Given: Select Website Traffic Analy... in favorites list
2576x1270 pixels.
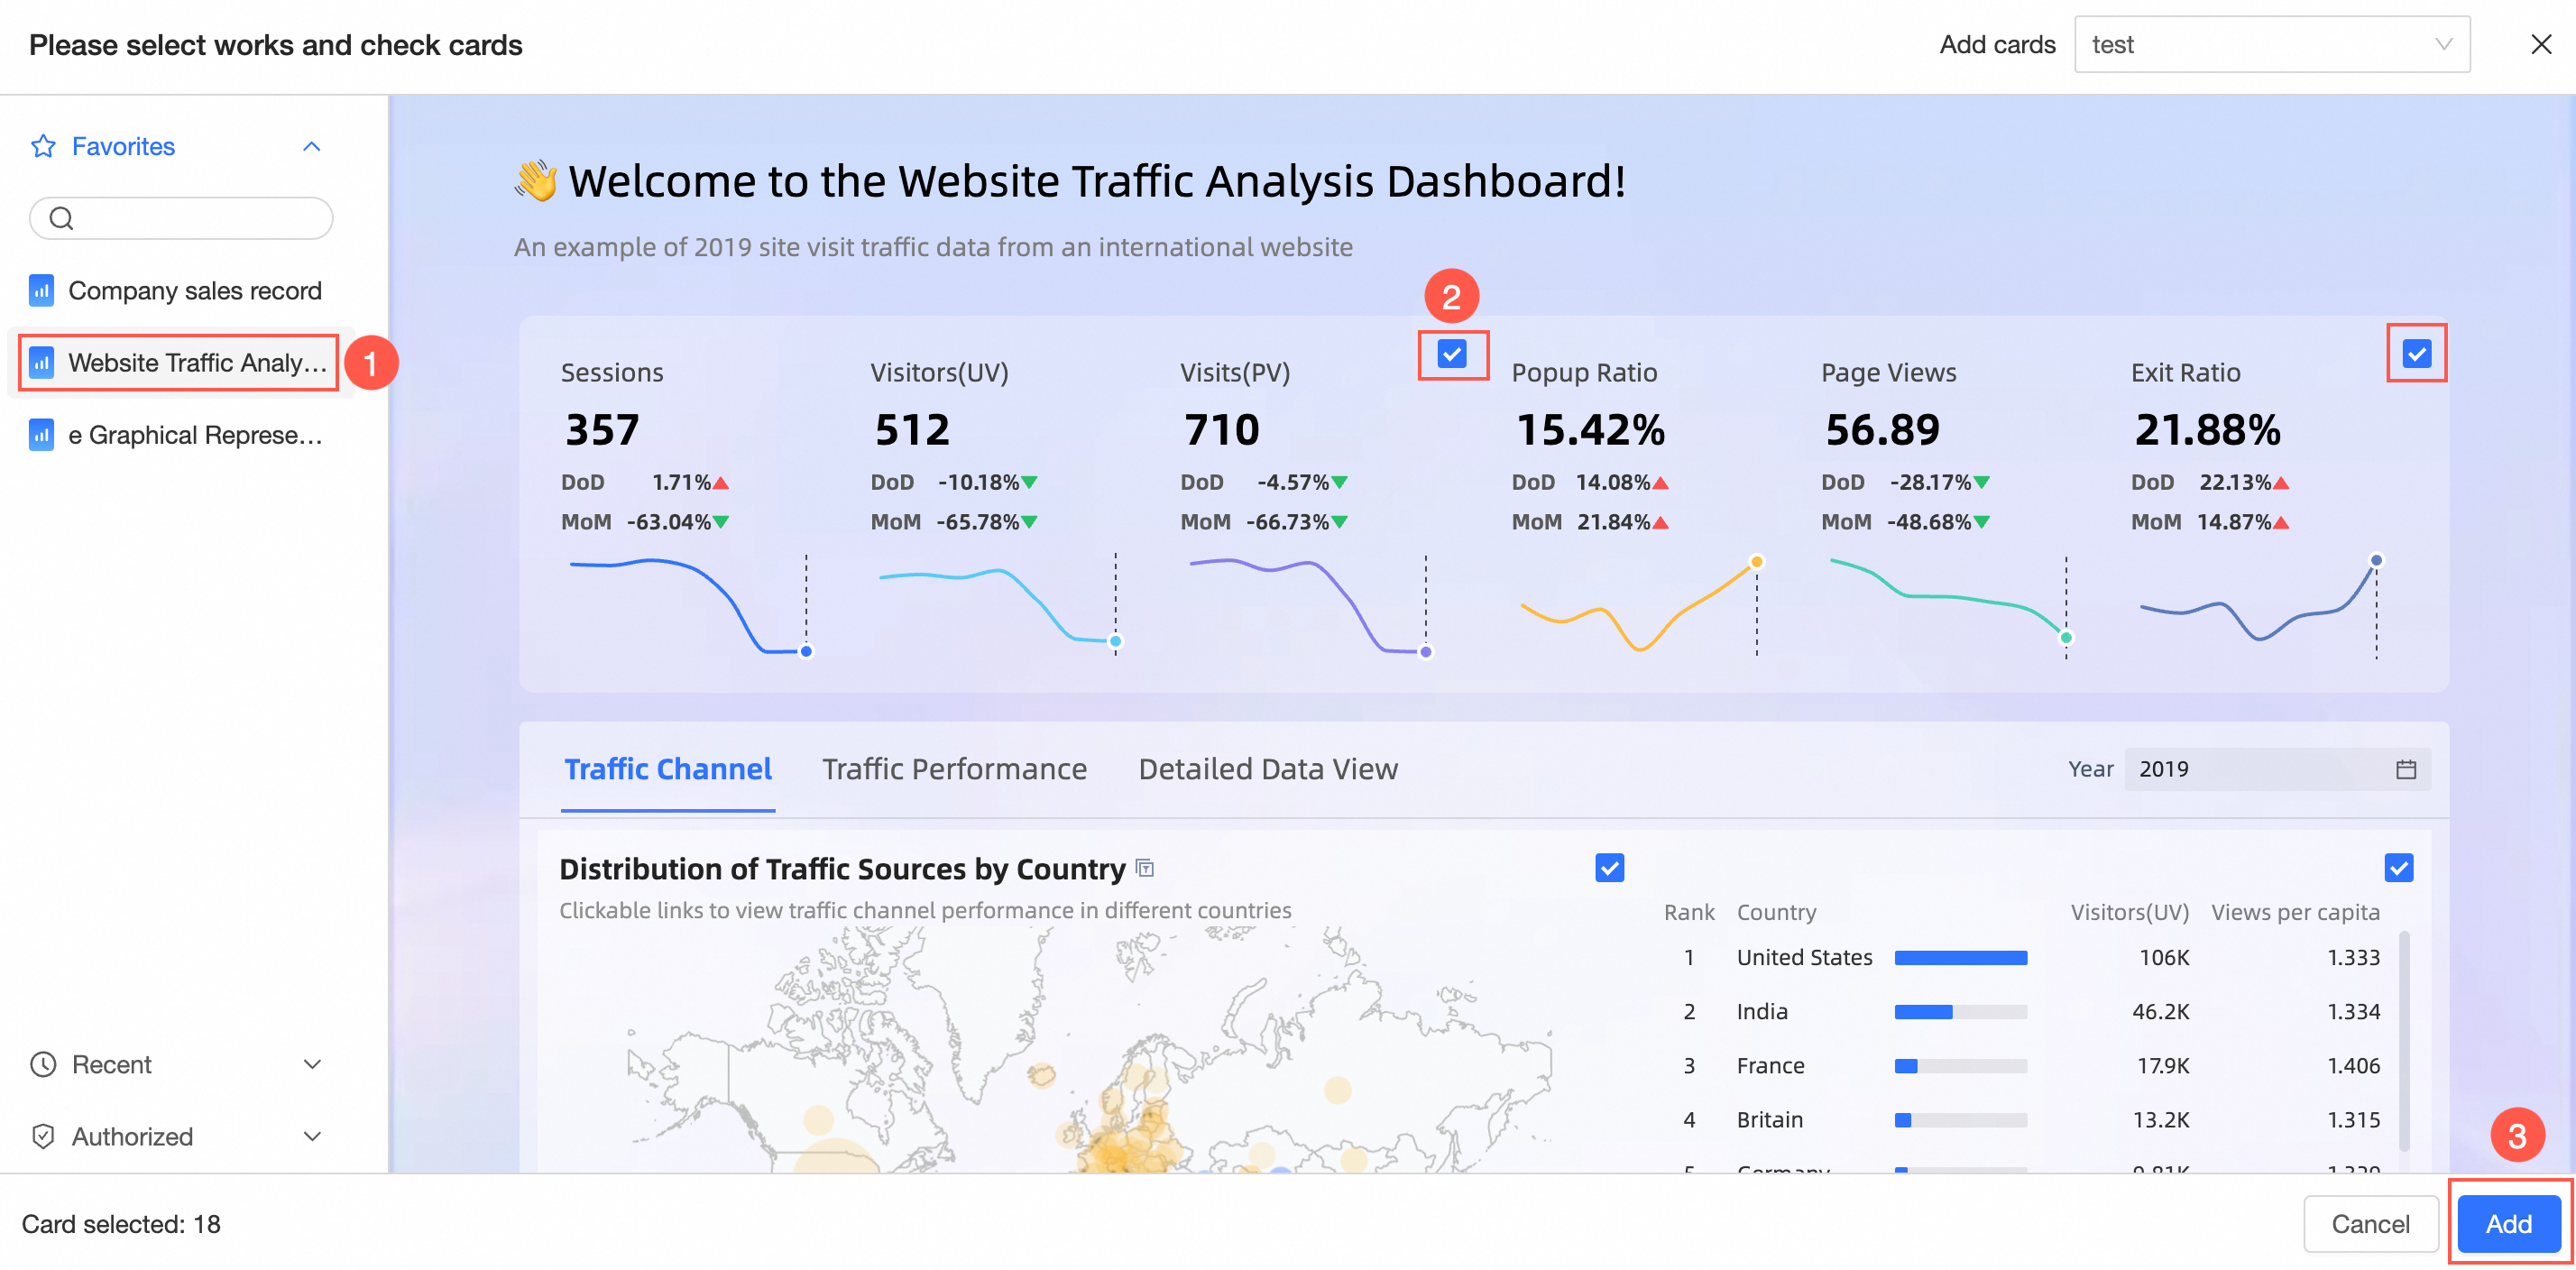Looking at the screenshot, I should 197,363.
